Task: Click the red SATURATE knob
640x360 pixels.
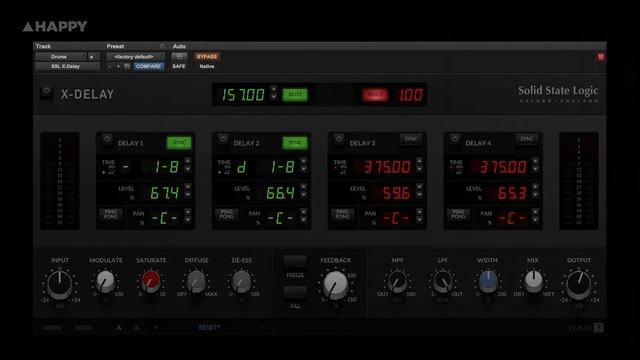Action: (x=151, y=282)
